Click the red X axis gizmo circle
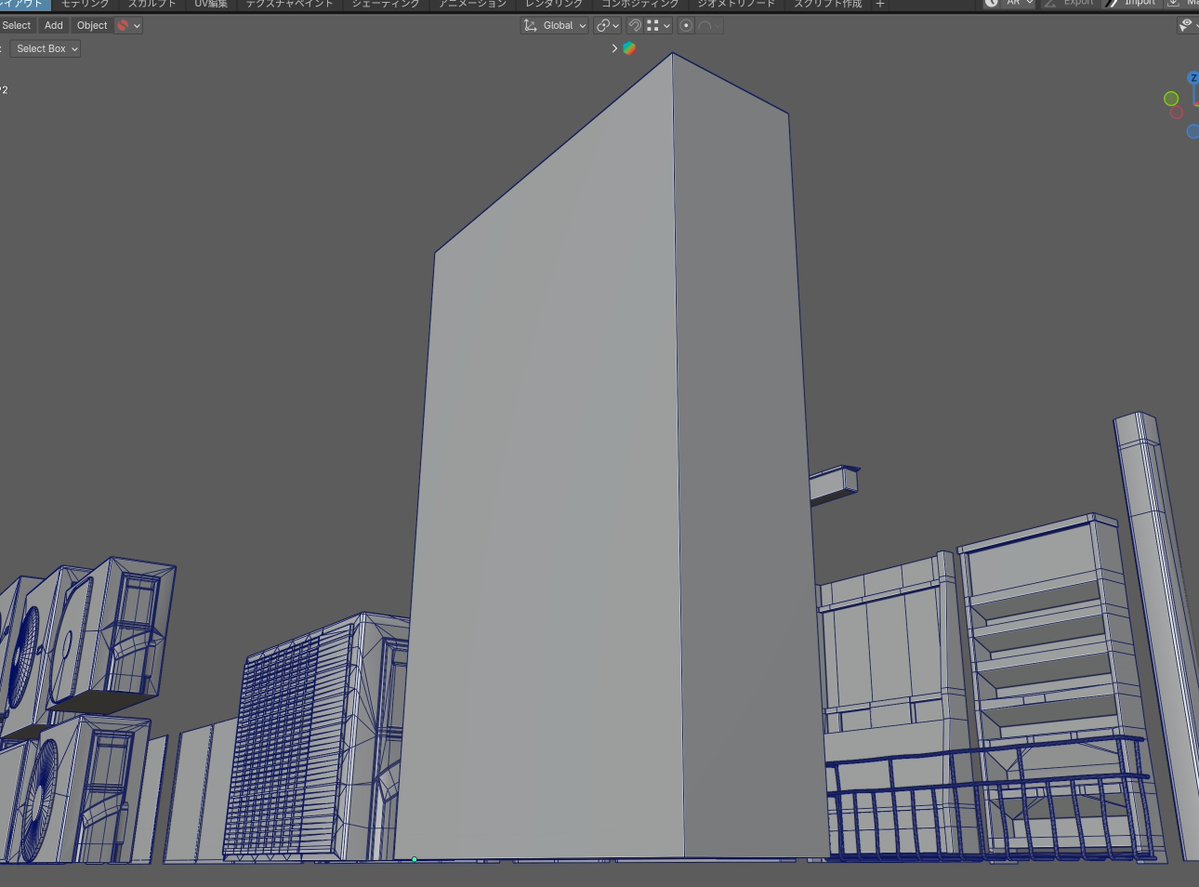Viewport: 1199px width, 887px height. (x=1177, y=112)
